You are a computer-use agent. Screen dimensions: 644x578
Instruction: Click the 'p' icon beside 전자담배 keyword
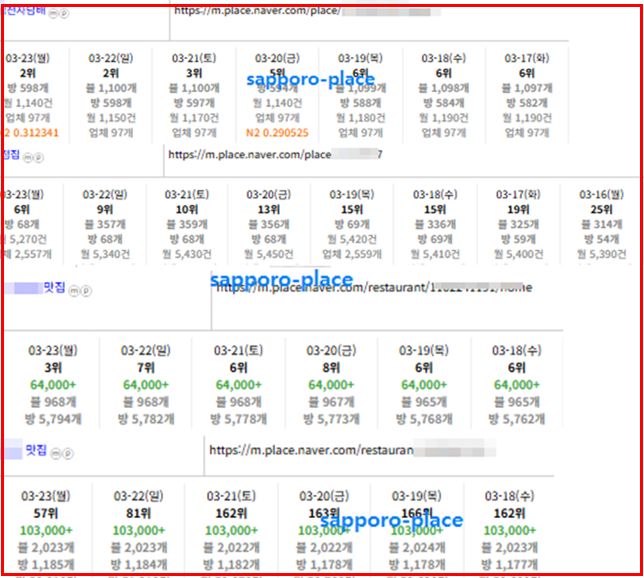click(x=62, y=13)
